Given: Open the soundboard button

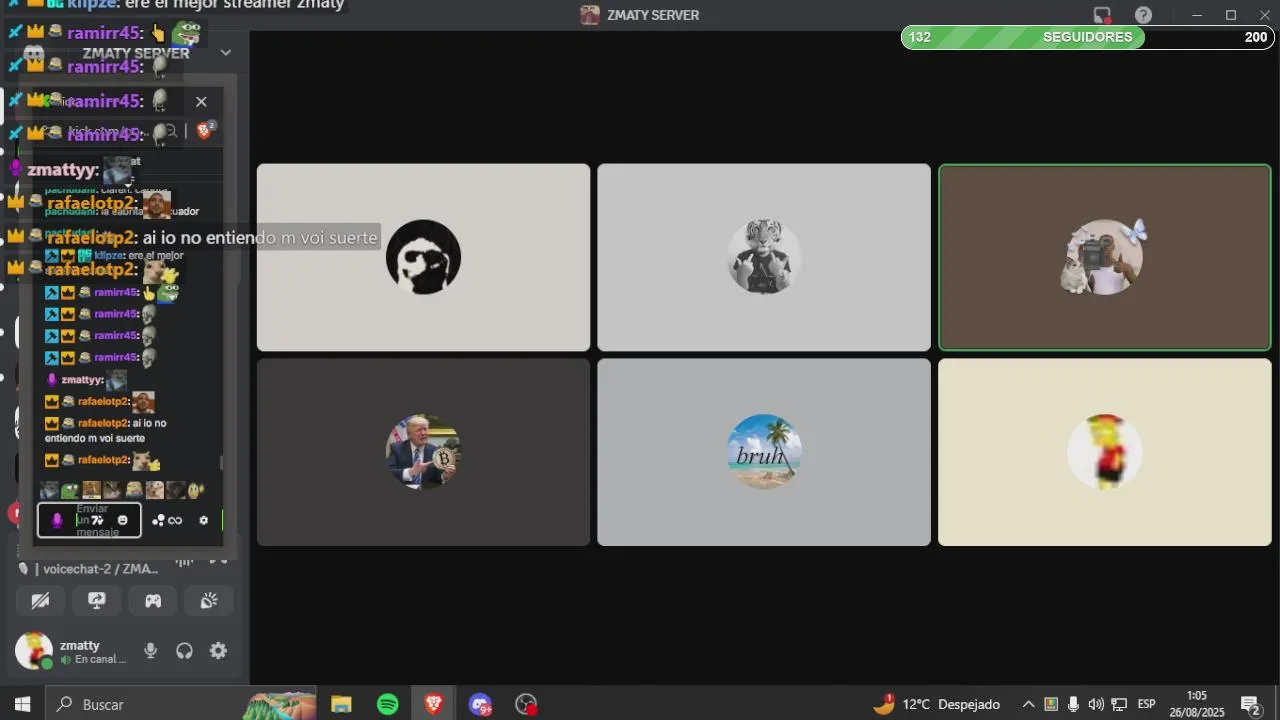Looking at the screenshot, I should point(209,601).
